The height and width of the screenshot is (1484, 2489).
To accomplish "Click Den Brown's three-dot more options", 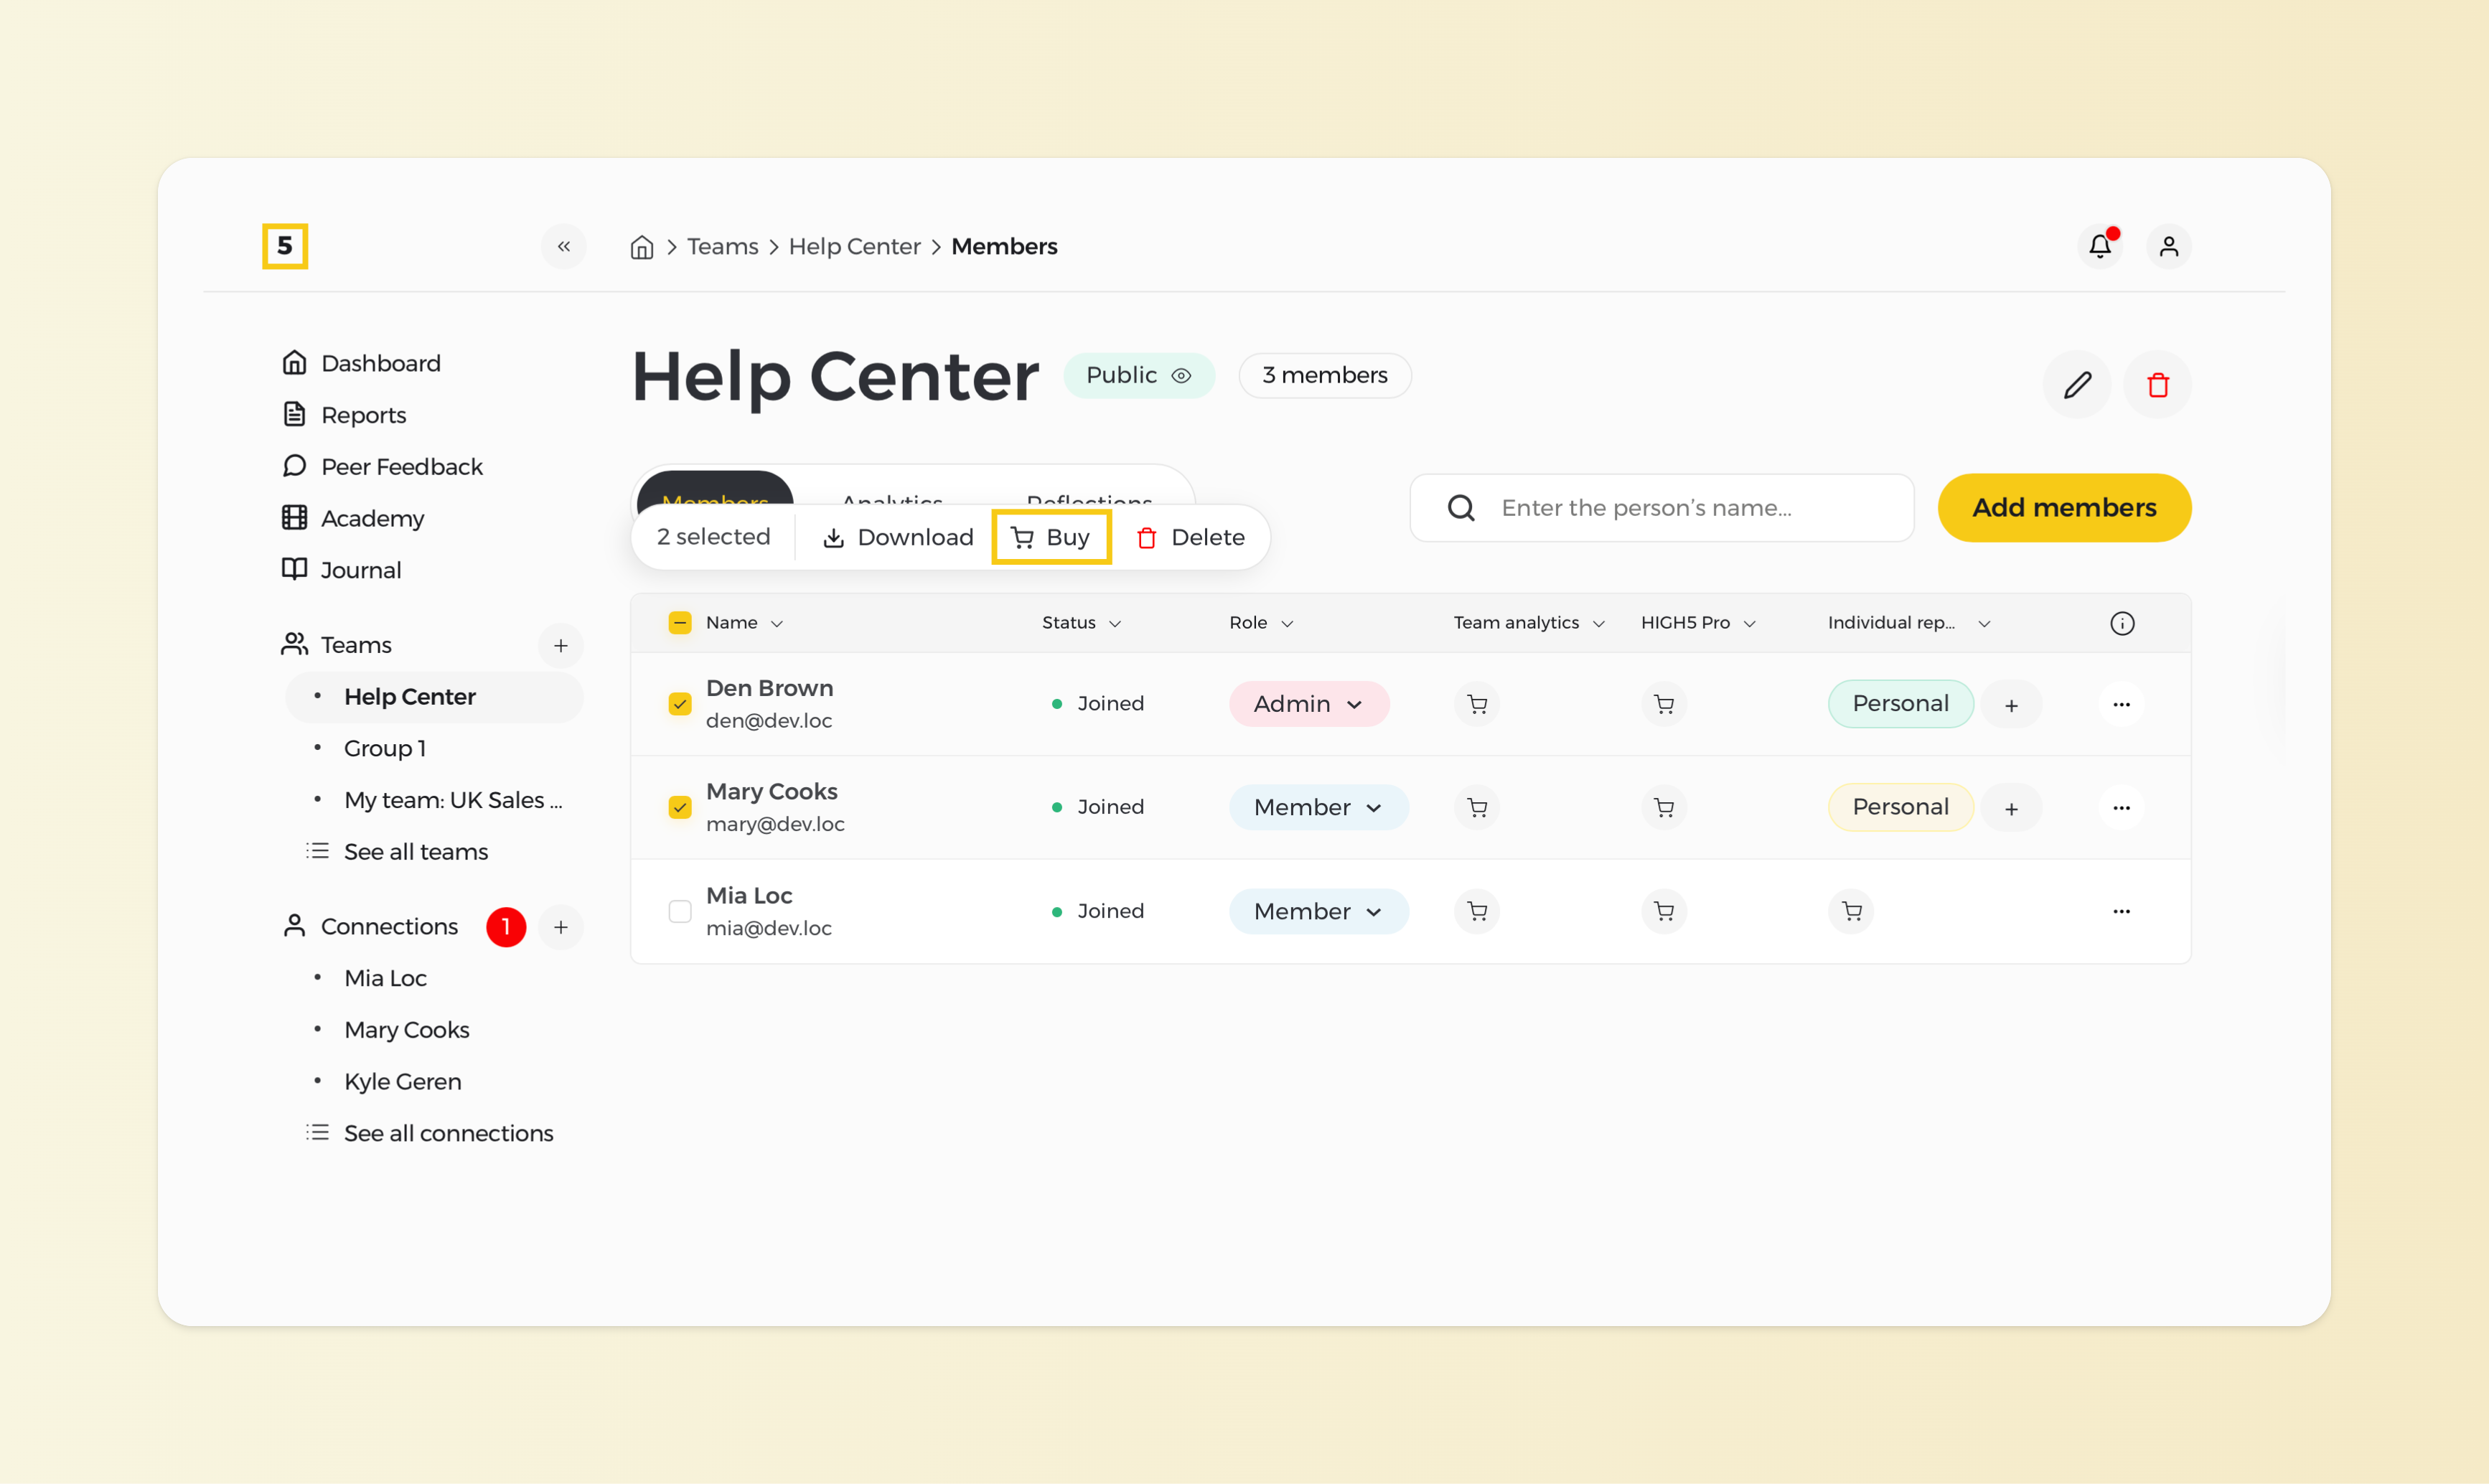I will (2121, 704).
